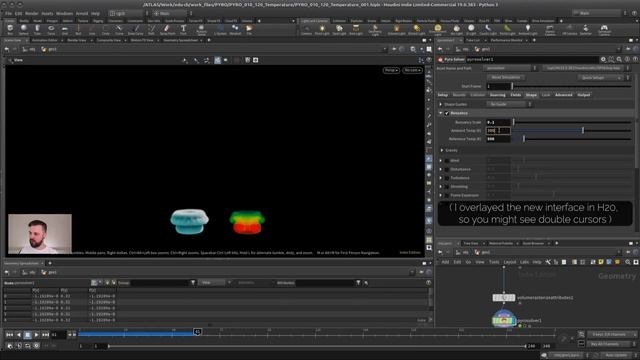Enable the Turbulence checkbox
Image resolution: width=640 pixels, height=360 pixels.
point(447,178)
